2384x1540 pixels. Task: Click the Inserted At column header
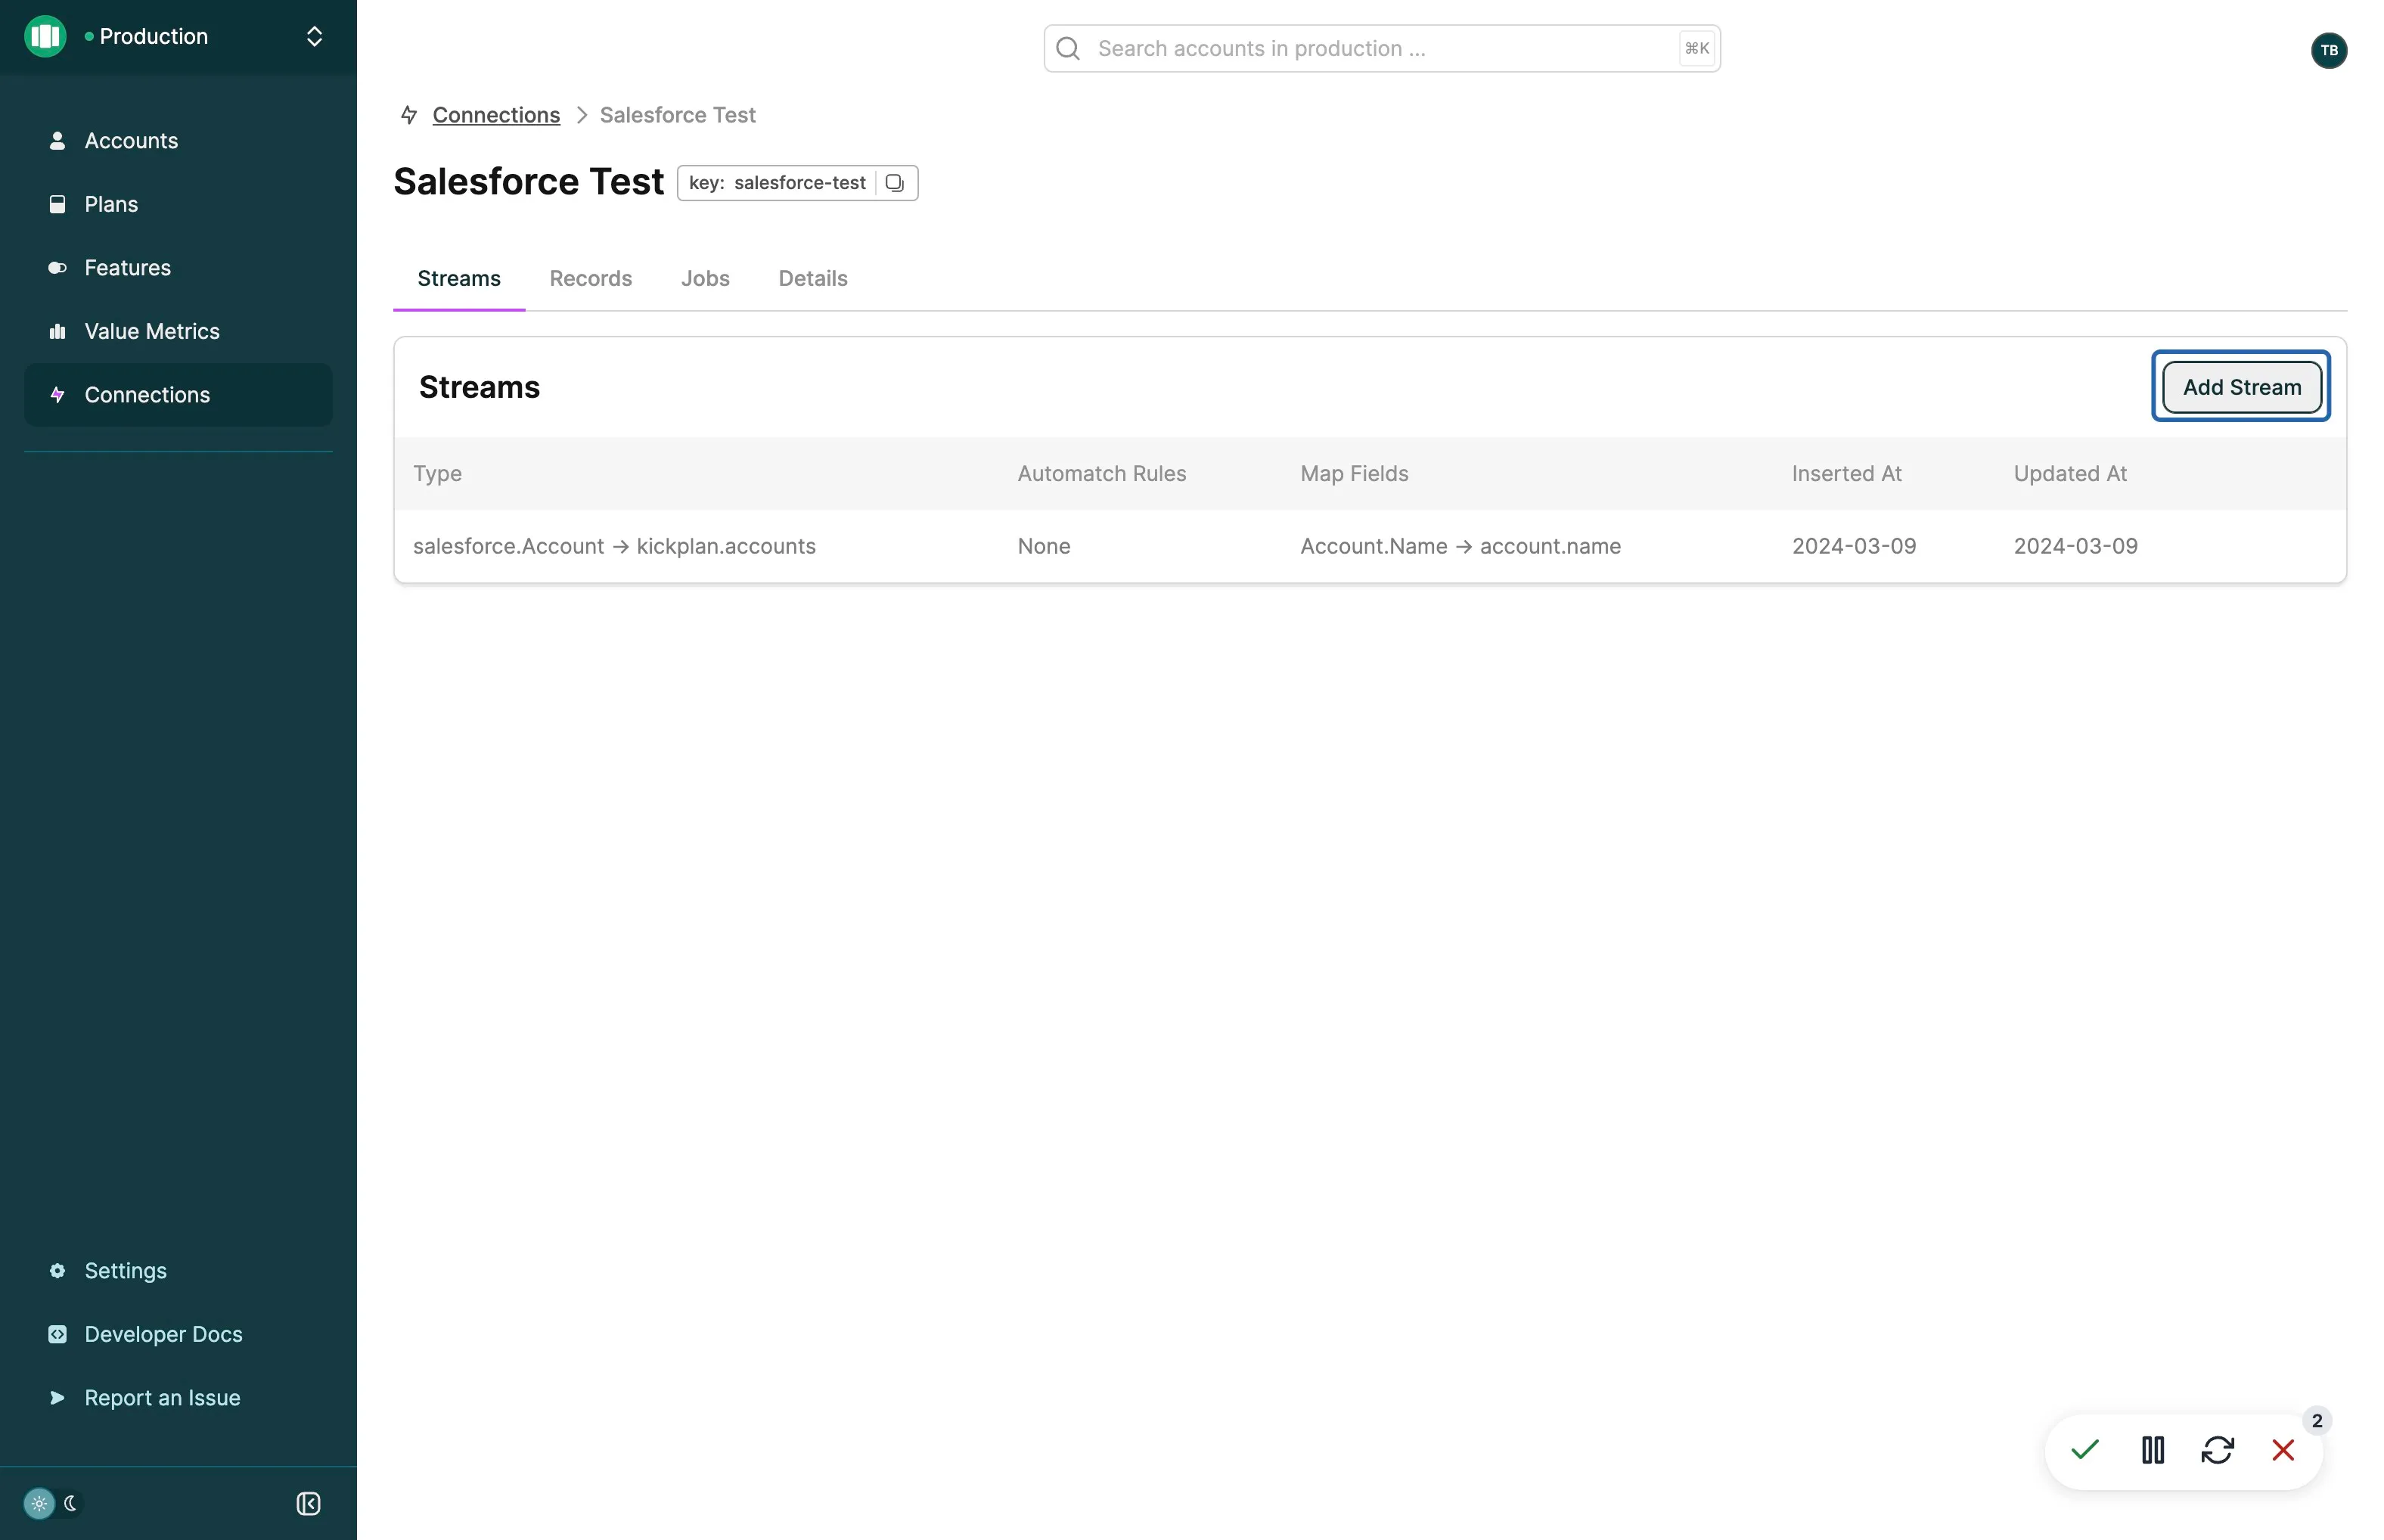(1846, 474)
